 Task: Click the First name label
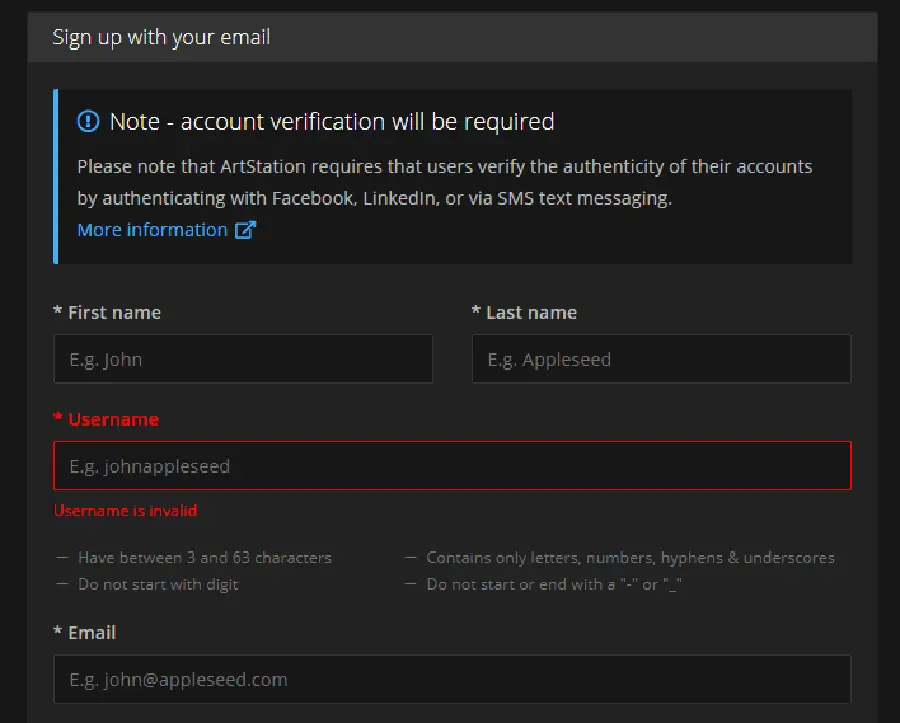pyautogui.click(x=114, y=313)
